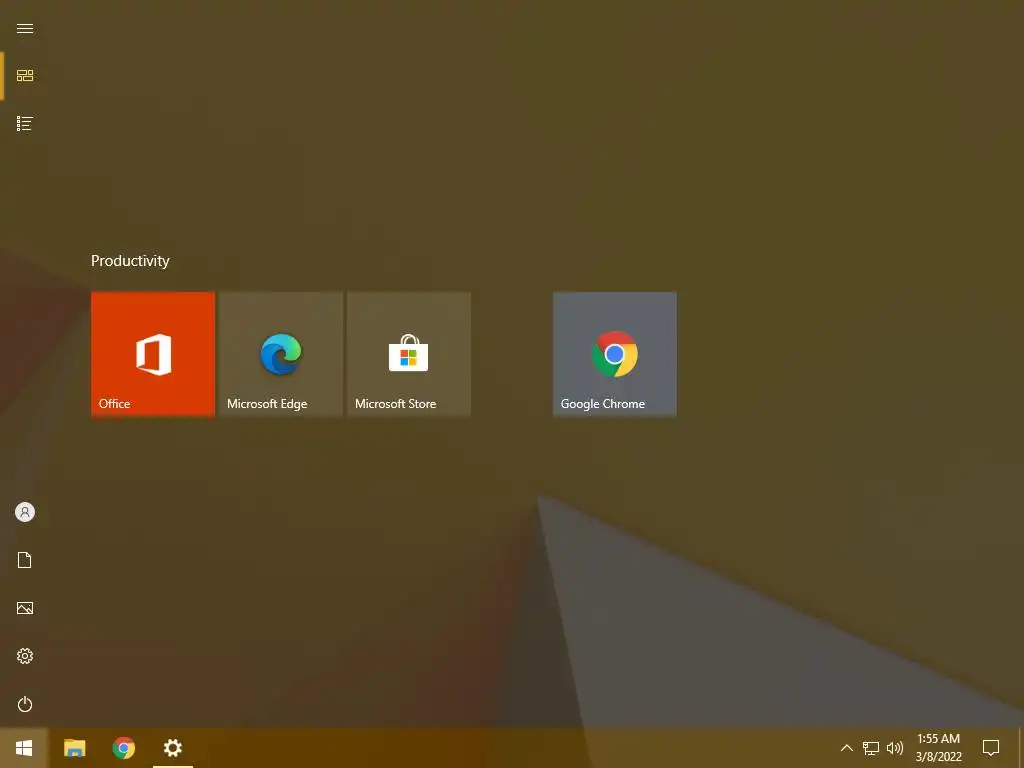Viewport: 1024px width, 768px height.
Task: Open the Action Center notifications icon
Action: [991, 748]
